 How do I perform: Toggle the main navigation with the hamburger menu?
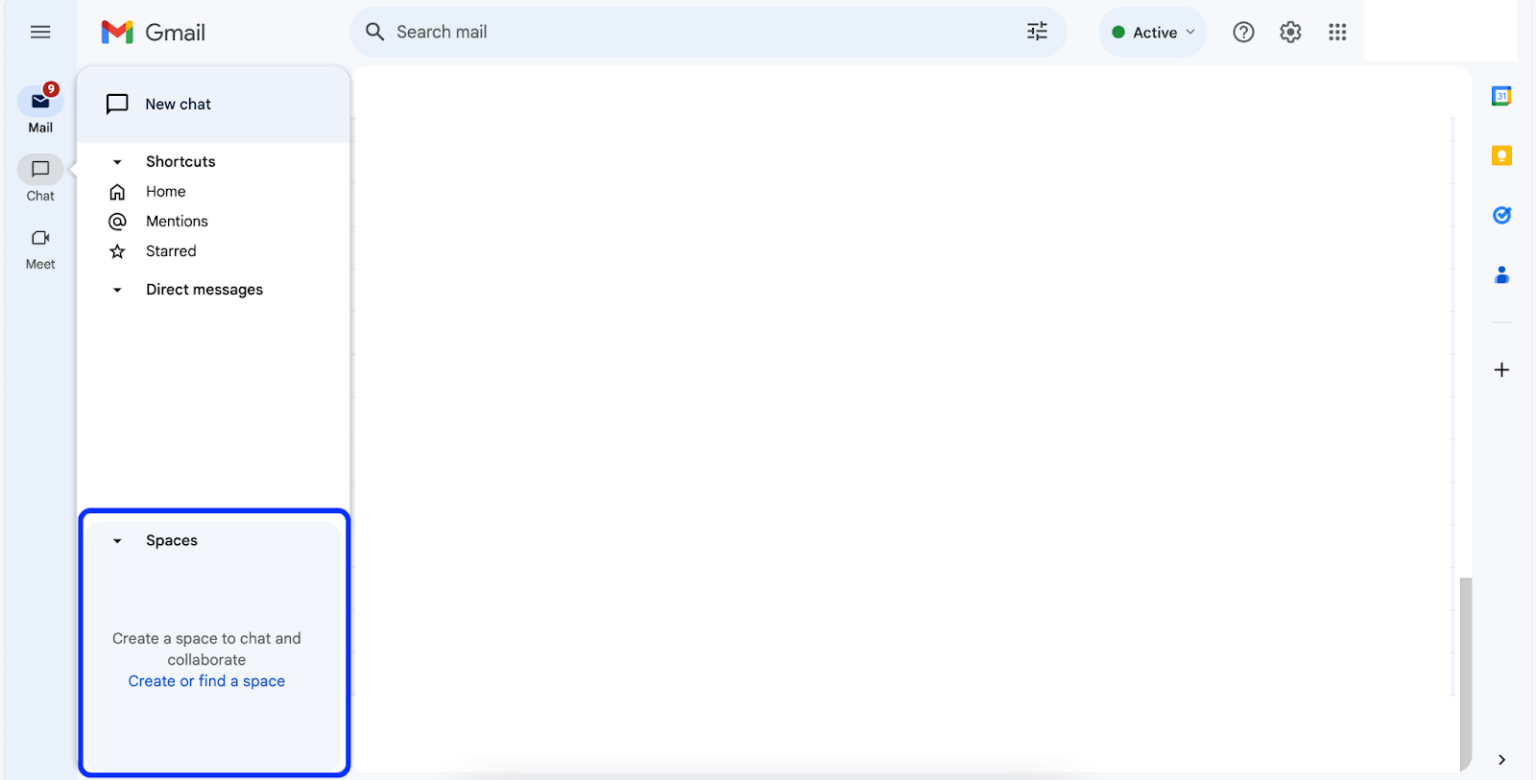point(40,31)
